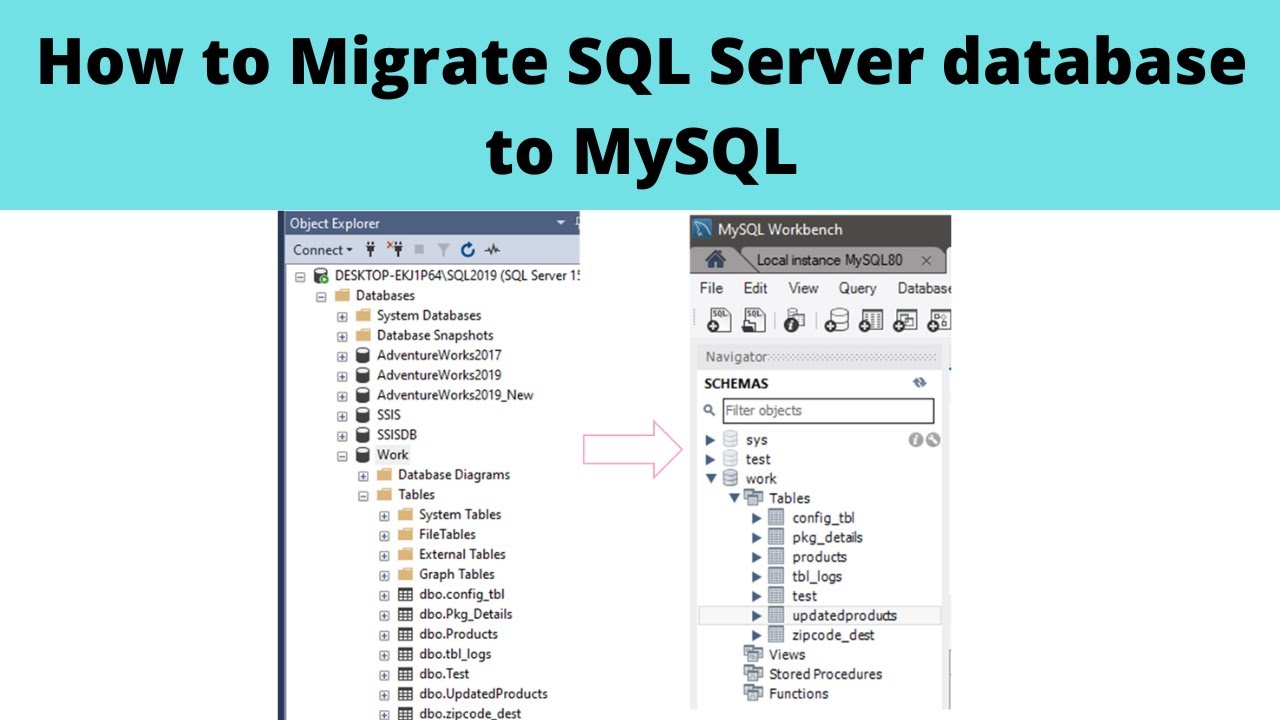Expand the config_tbl table in MySQL Workbench
Viewport: 1280px width, 720px height.
[757, 518]
